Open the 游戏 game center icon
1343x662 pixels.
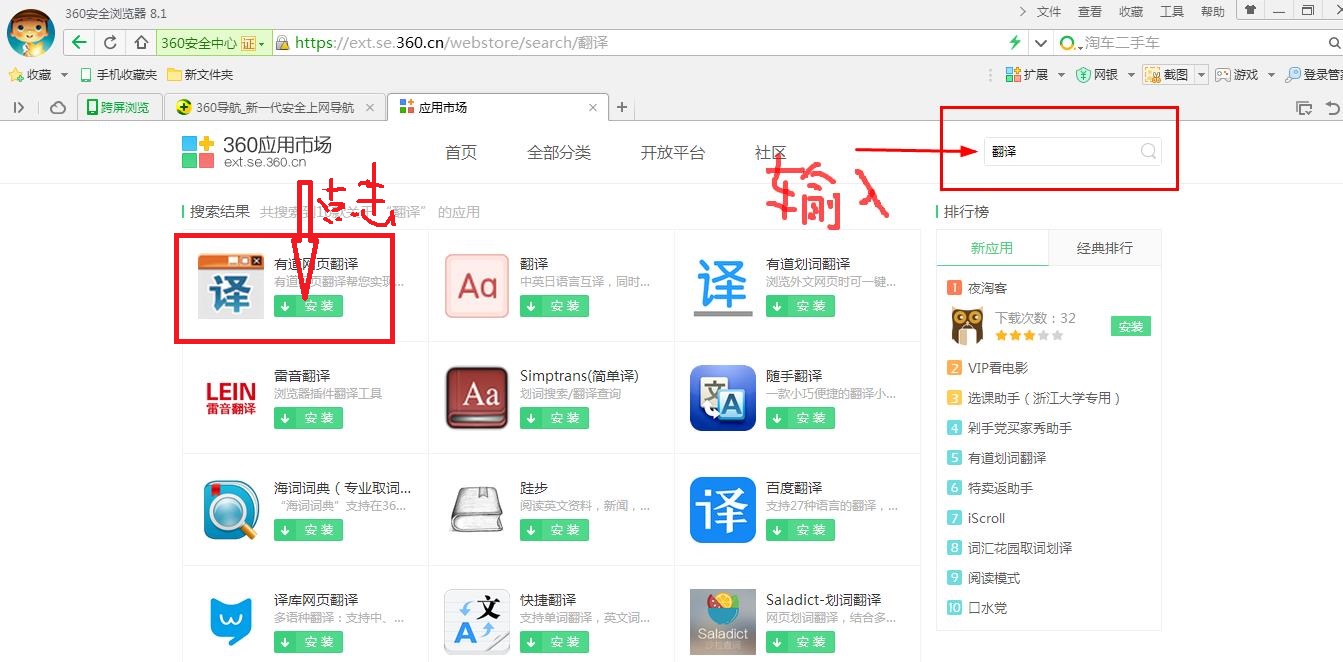pyautogui.click(x=1236, y=74)
